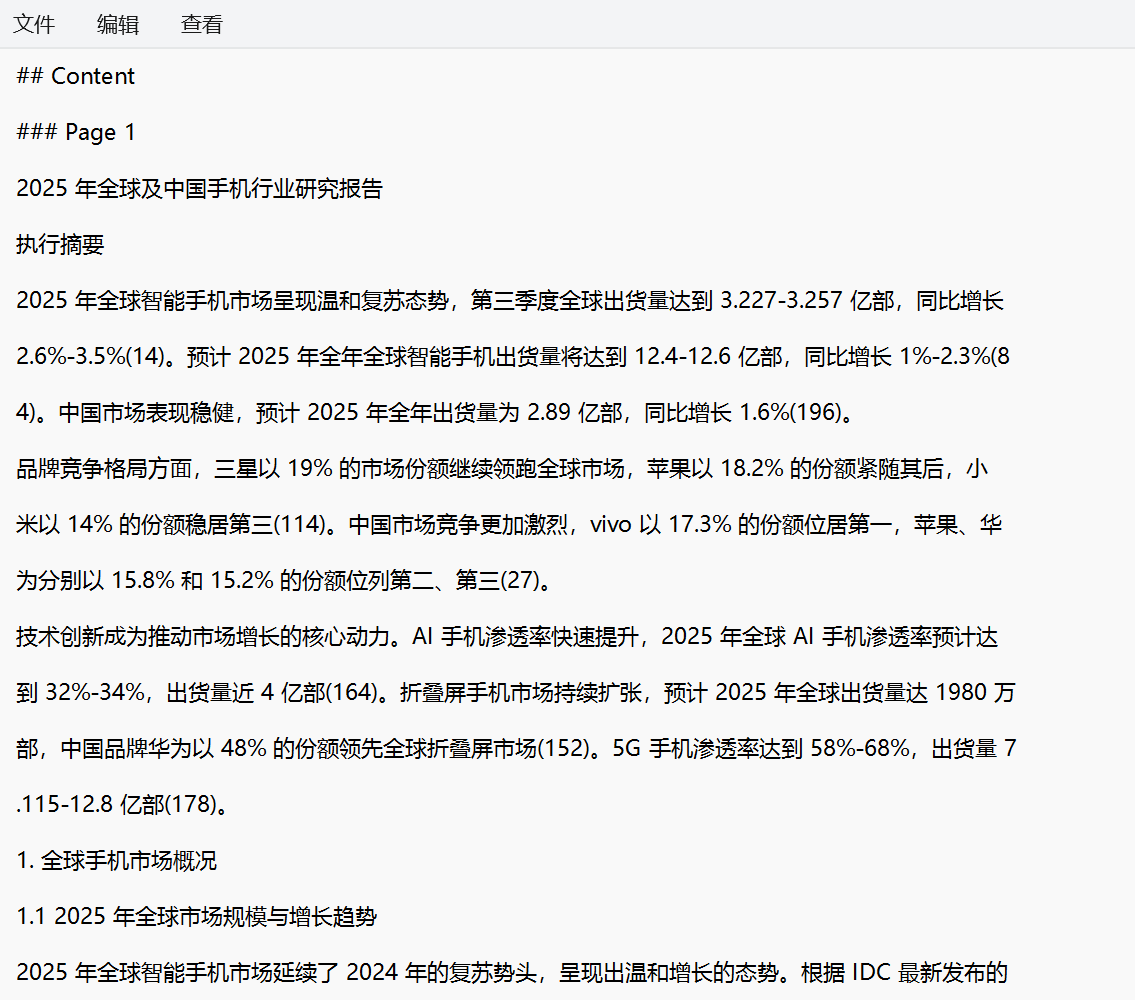Click the line starting '2025 年全球智能手机市场呈现温和复苏态势'

click(x=510, y=301)
